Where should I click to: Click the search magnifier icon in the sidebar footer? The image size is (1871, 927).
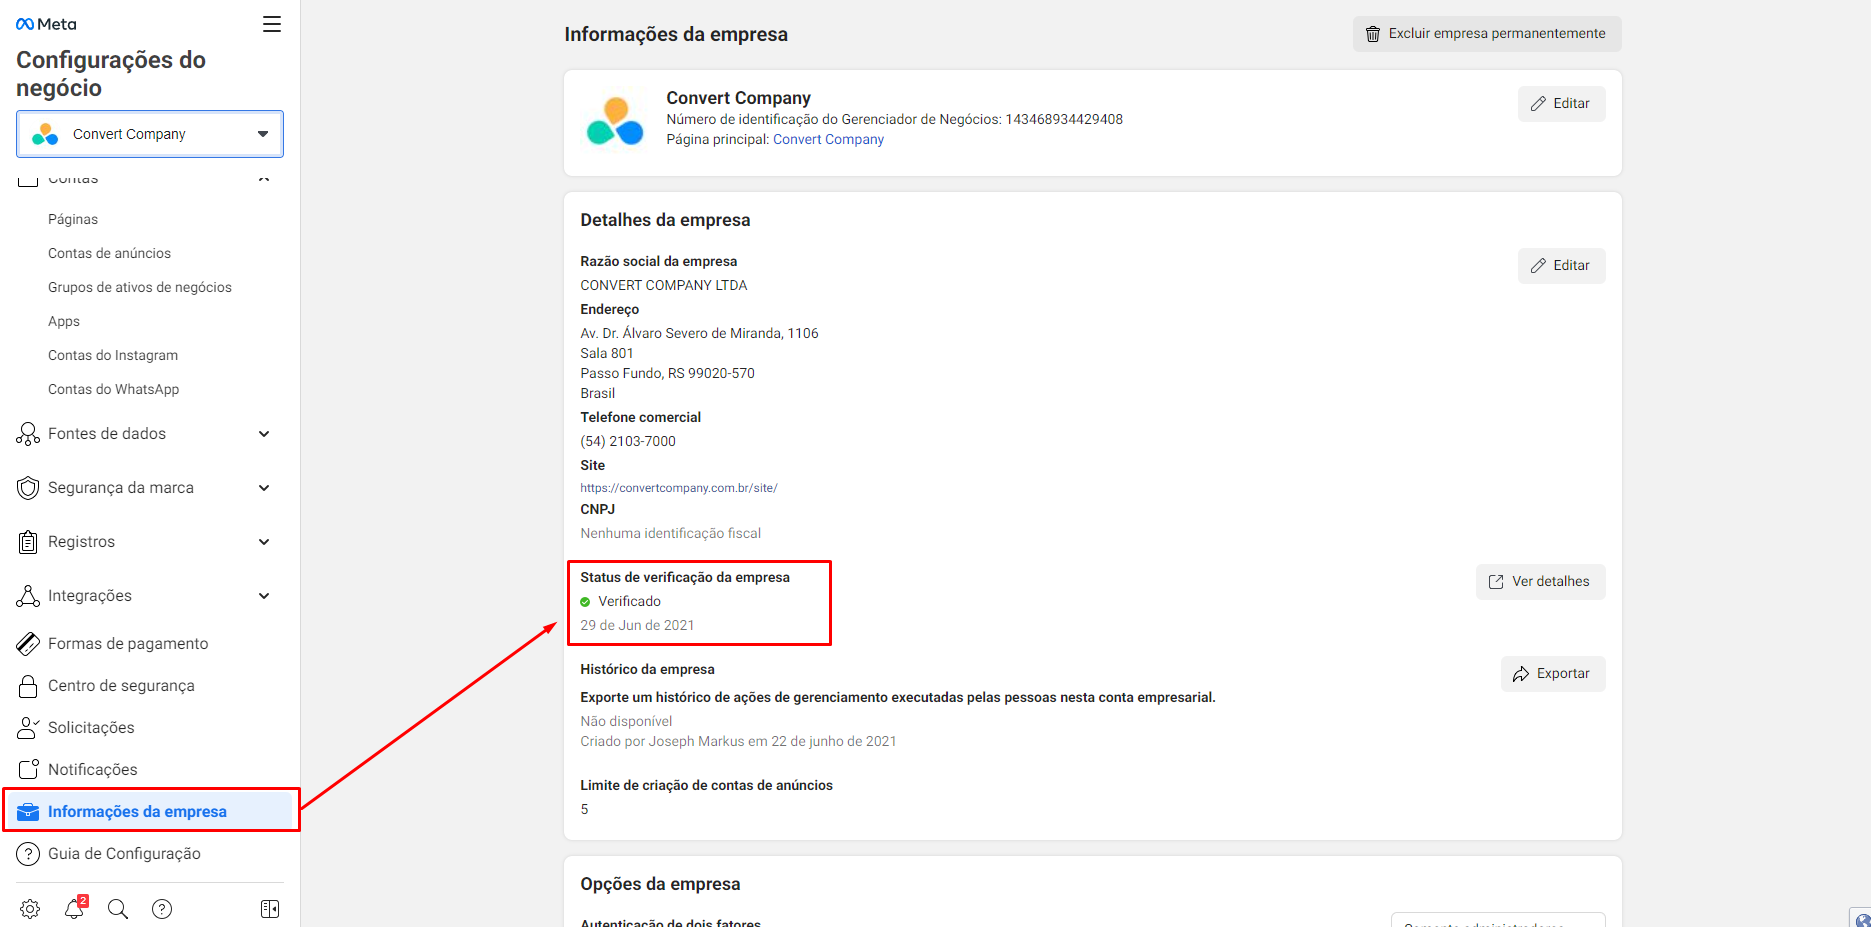(x=118, y=909)
